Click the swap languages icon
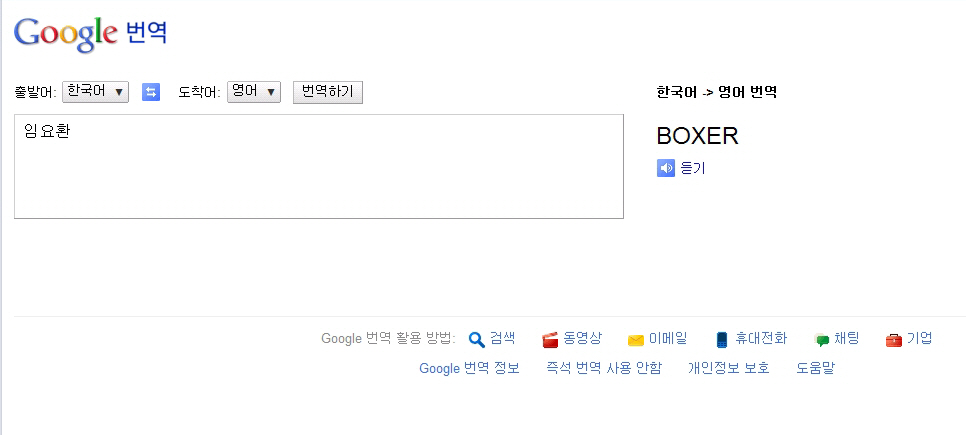 click(151, 92)
